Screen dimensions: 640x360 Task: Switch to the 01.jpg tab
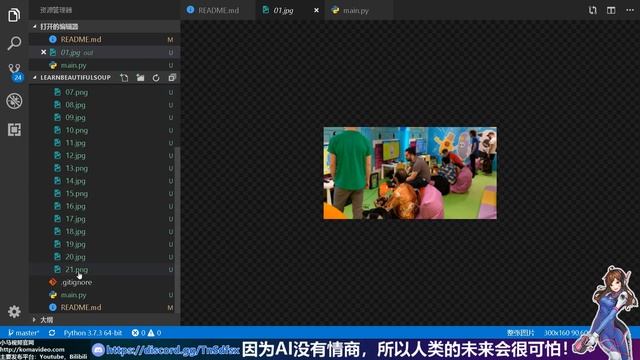[291, 10]
